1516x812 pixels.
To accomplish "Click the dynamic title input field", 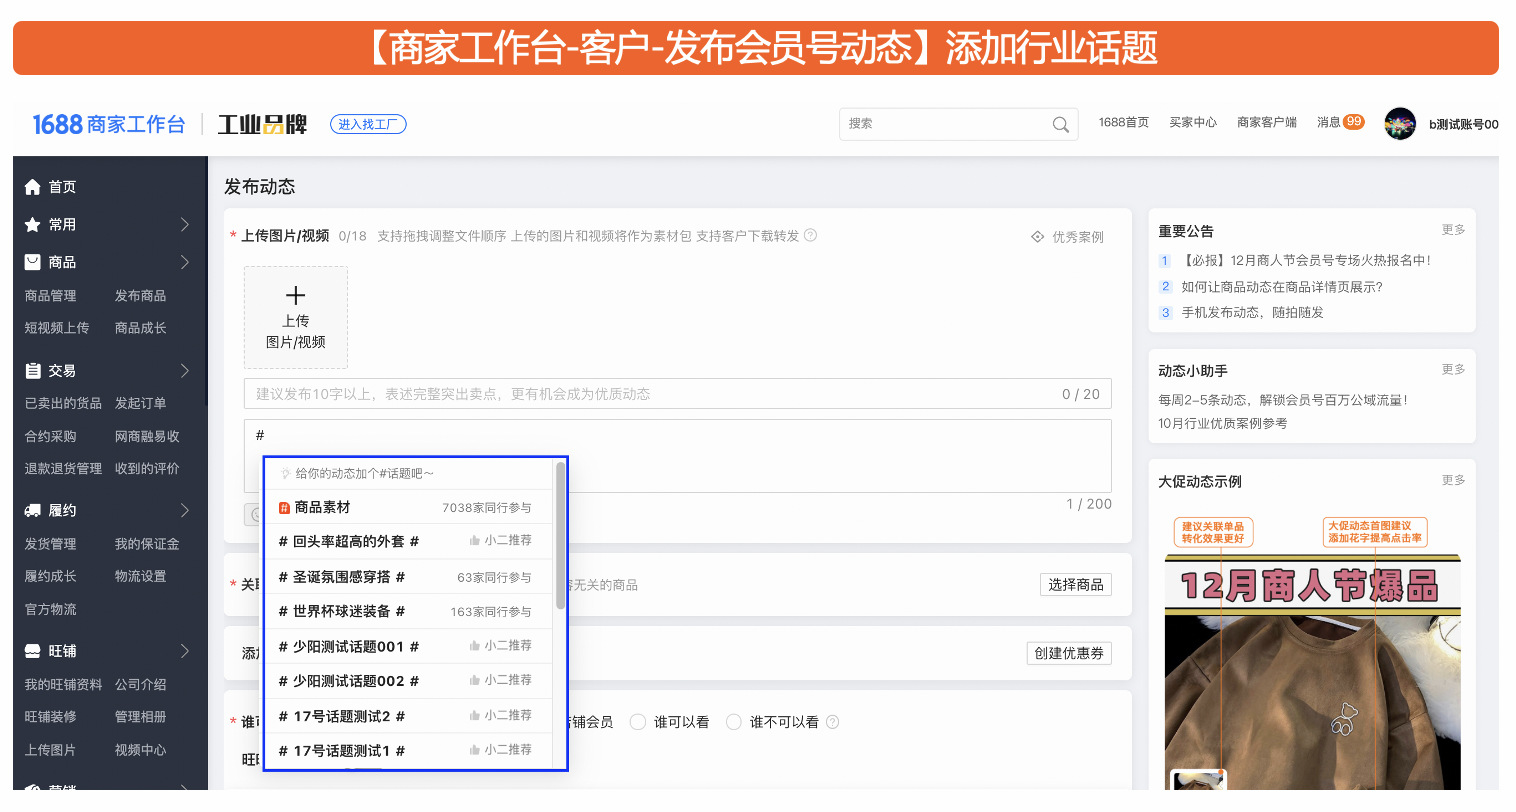I will coord(650,394).
